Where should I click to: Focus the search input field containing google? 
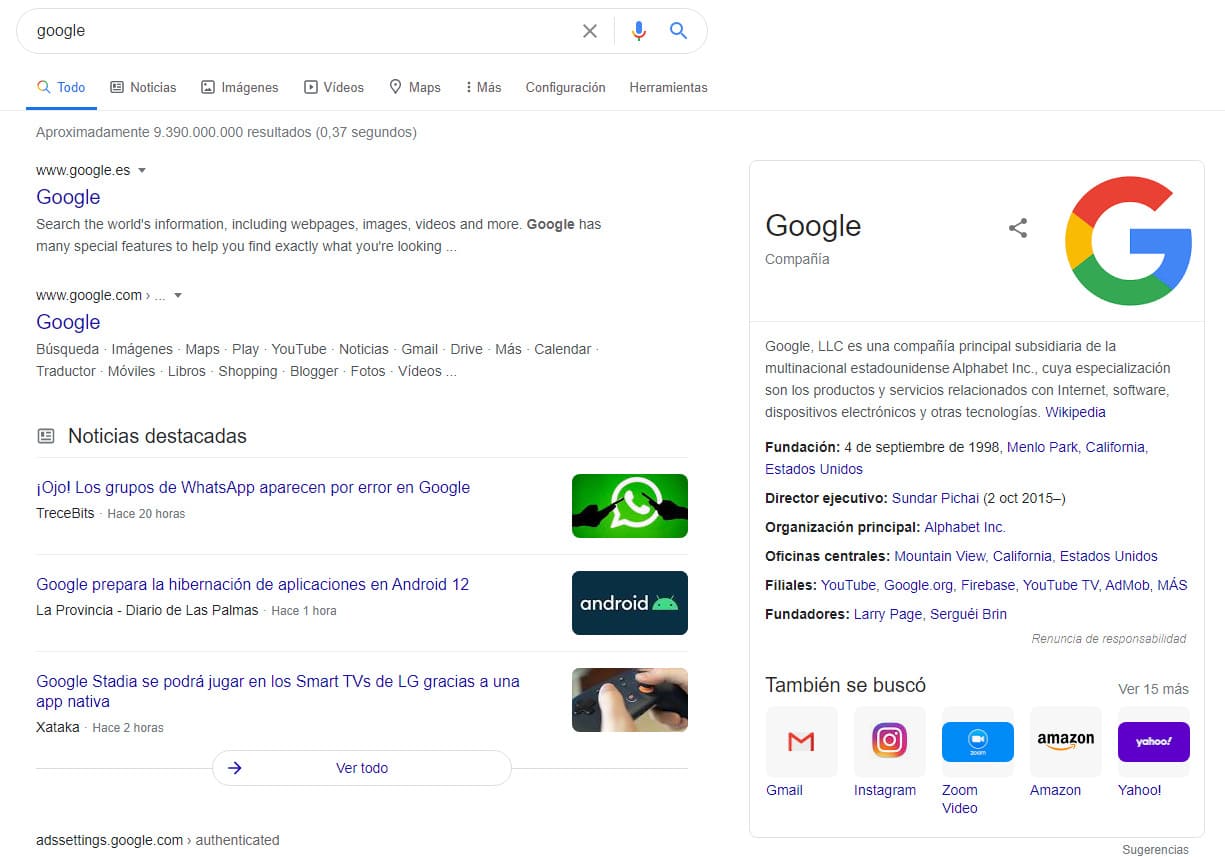[300, 31]
